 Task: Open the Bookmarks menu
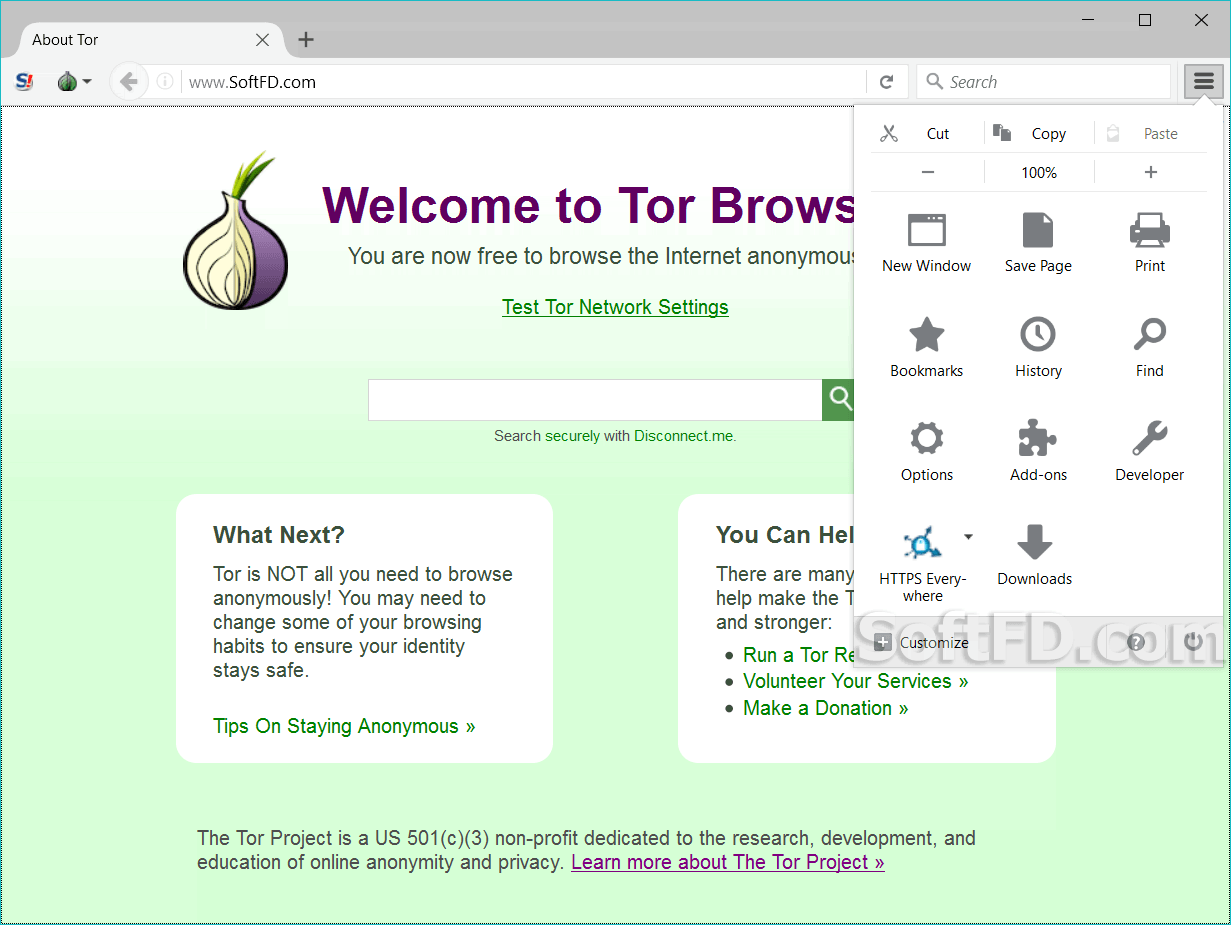click(x=927, y=347)
